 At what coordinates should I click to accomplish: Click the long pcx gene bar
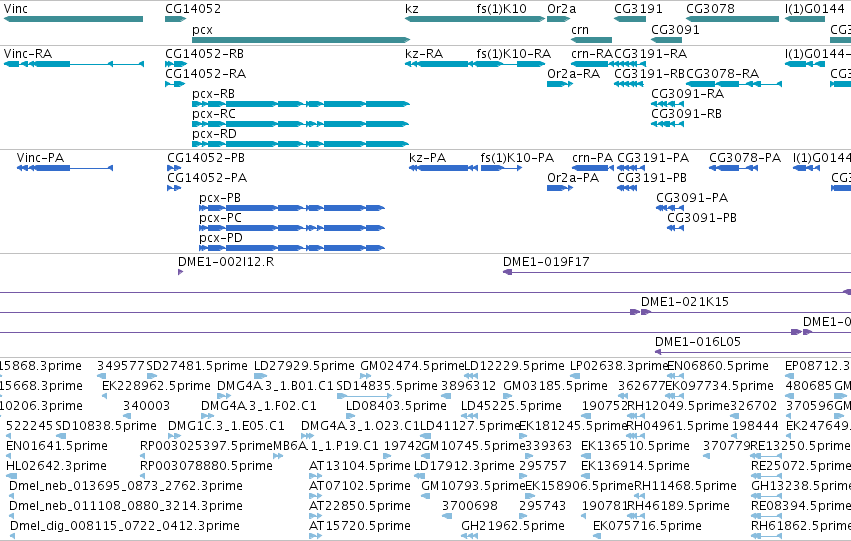(301, 40)
